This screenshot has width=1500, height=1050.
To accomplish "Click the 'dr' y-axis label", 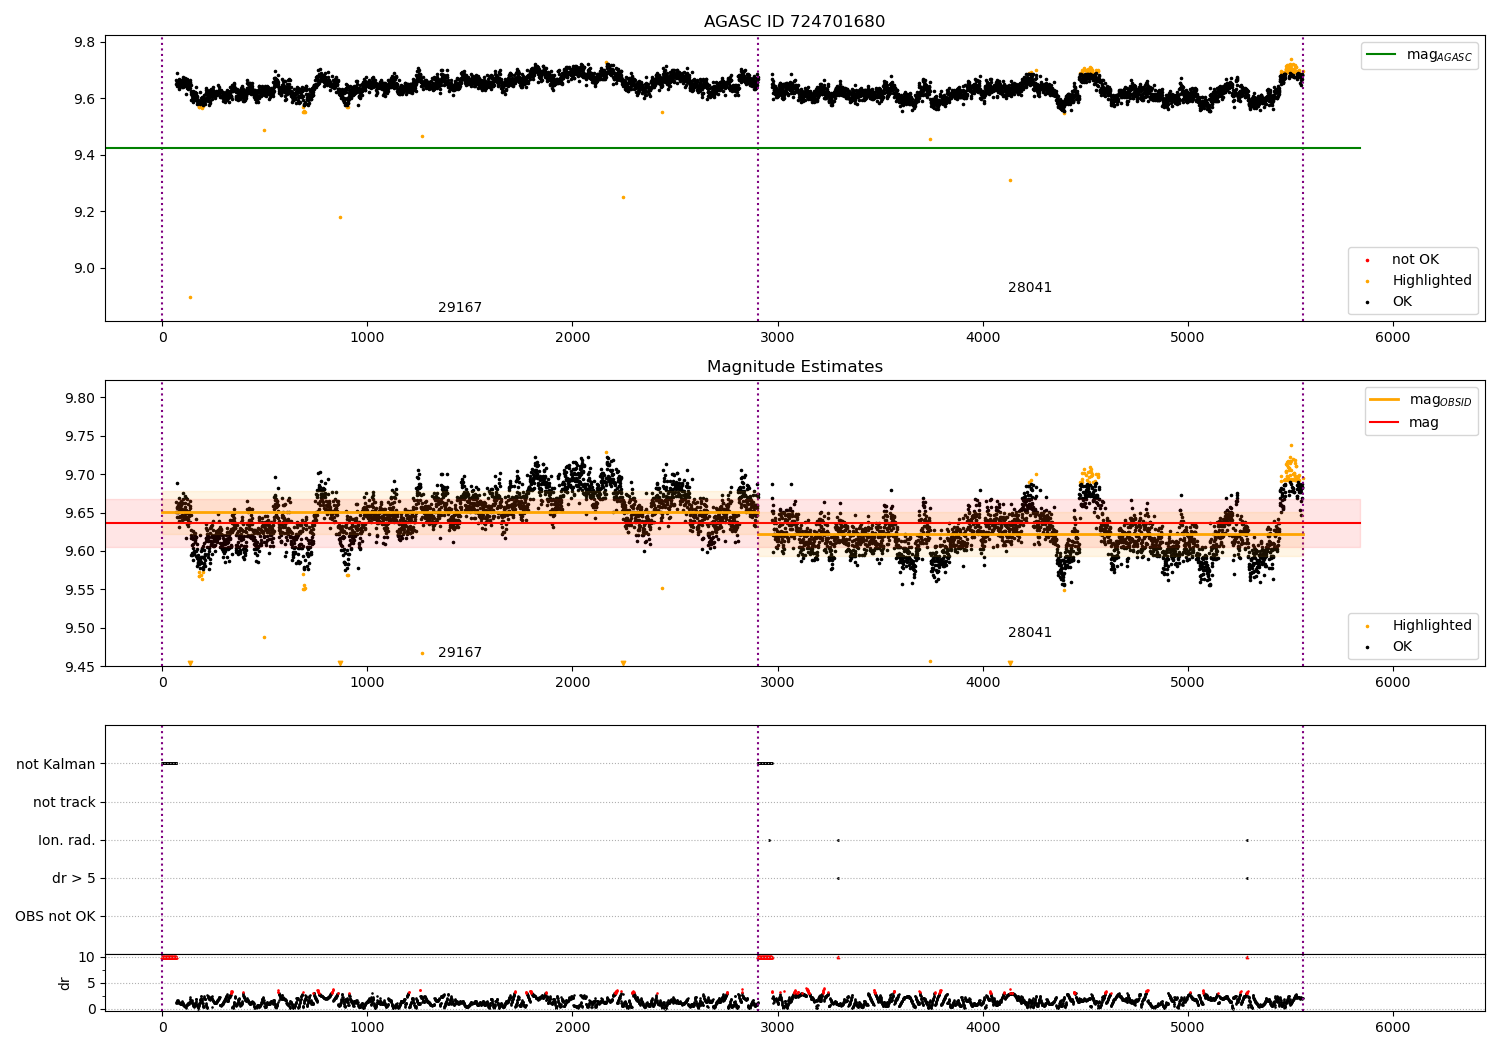I will coord(65,983).
